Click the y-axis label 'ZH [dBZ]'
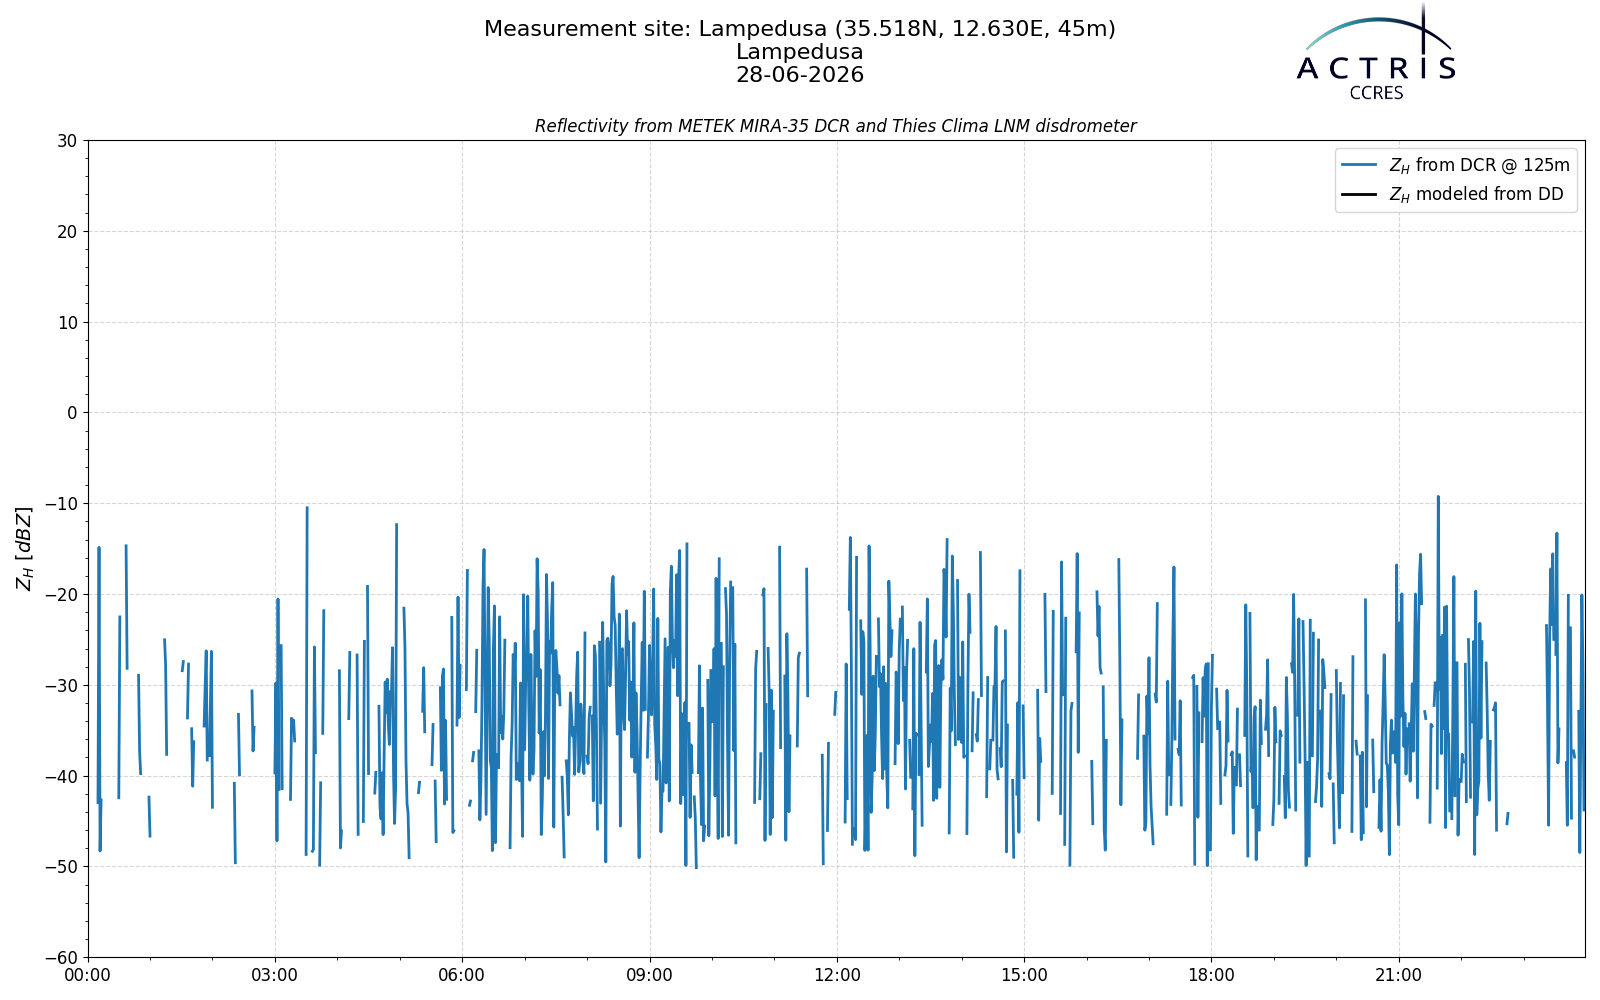1600x1000 pixels. coord(24,548)
